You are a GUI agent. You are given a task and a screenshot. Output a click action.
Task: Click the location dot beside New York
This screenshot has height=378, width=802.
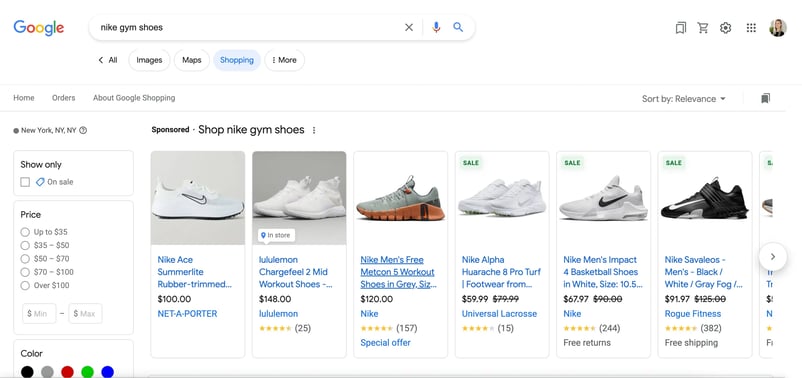pyautogui.click(x=16, y=131)
